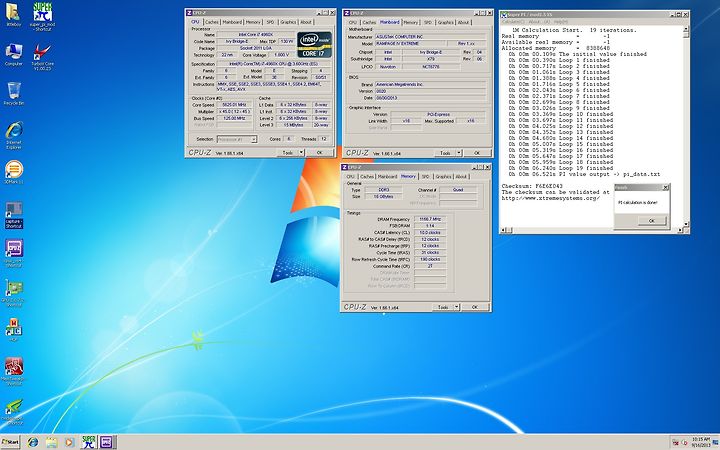Click the Checksum line in Super PI output
This screenshot has width=720, height=450.
coord(532,186)
